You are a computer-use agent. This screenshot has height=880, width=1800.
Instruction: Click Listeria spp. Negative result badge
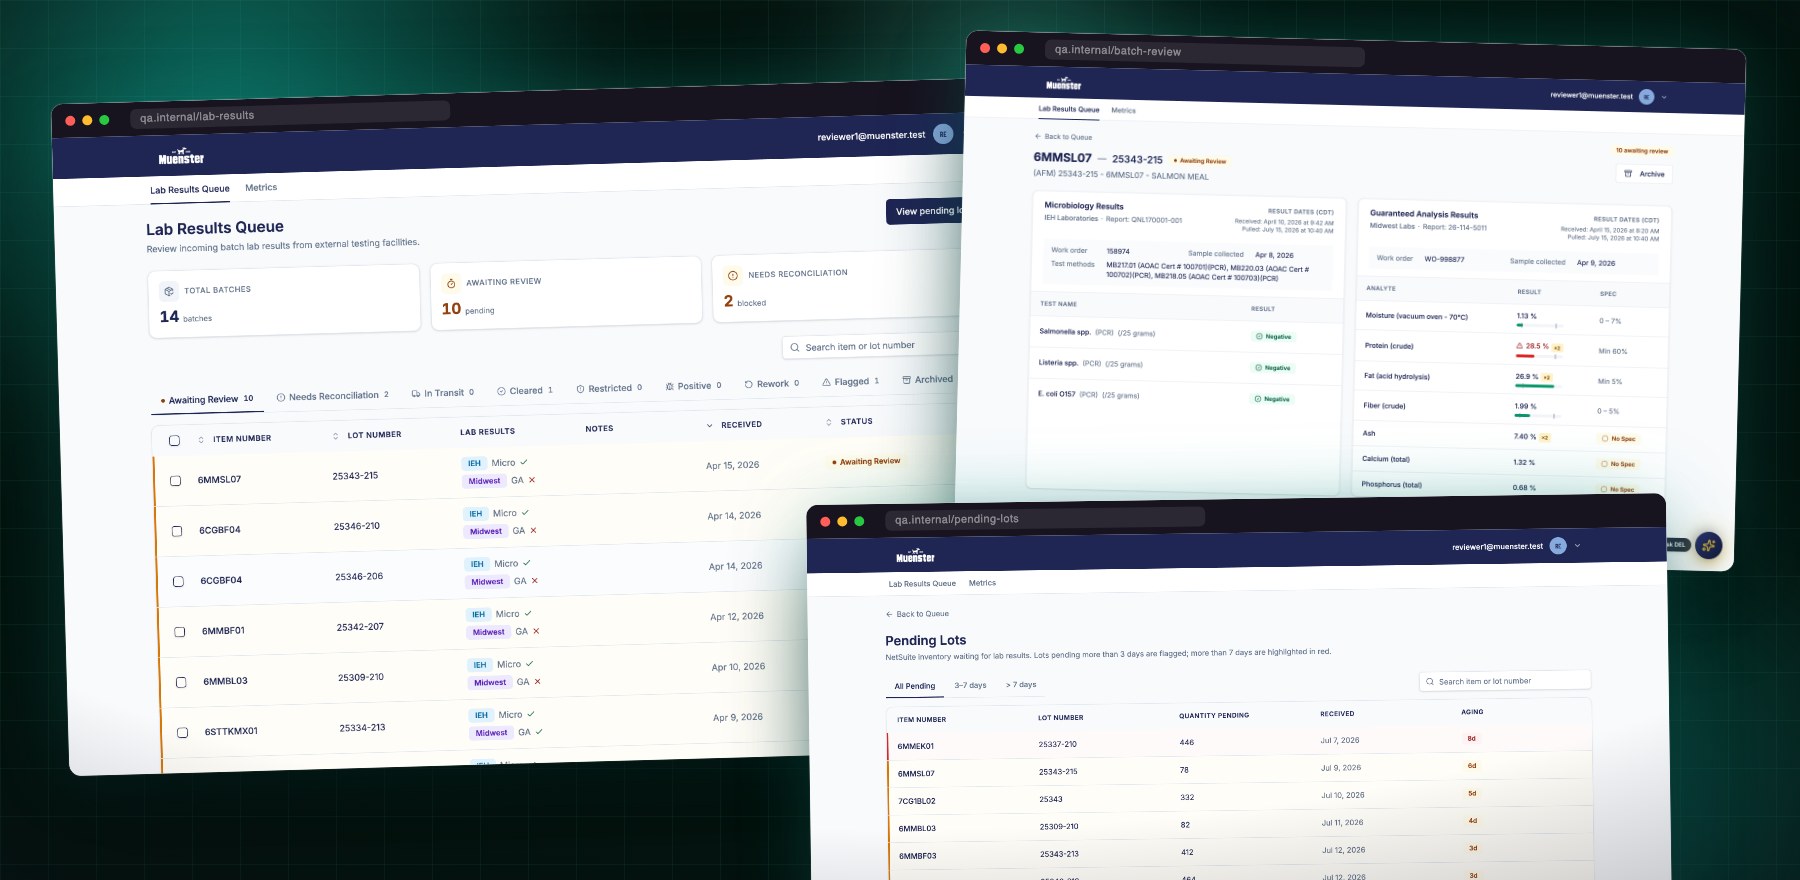1273,368
